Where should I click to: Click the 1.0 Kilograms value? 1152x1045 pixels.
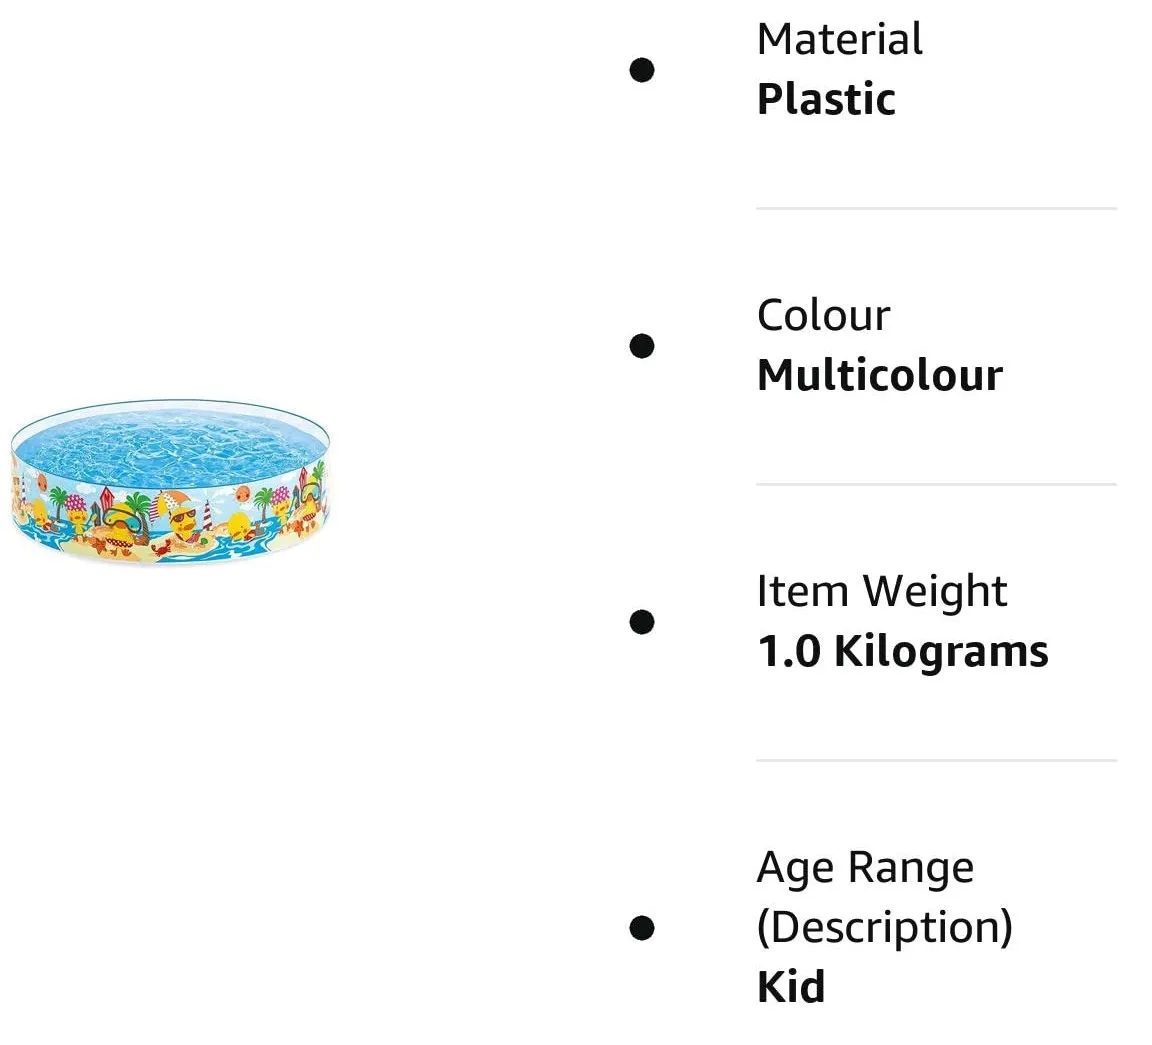pyautogui.click(x=903, y=652)
